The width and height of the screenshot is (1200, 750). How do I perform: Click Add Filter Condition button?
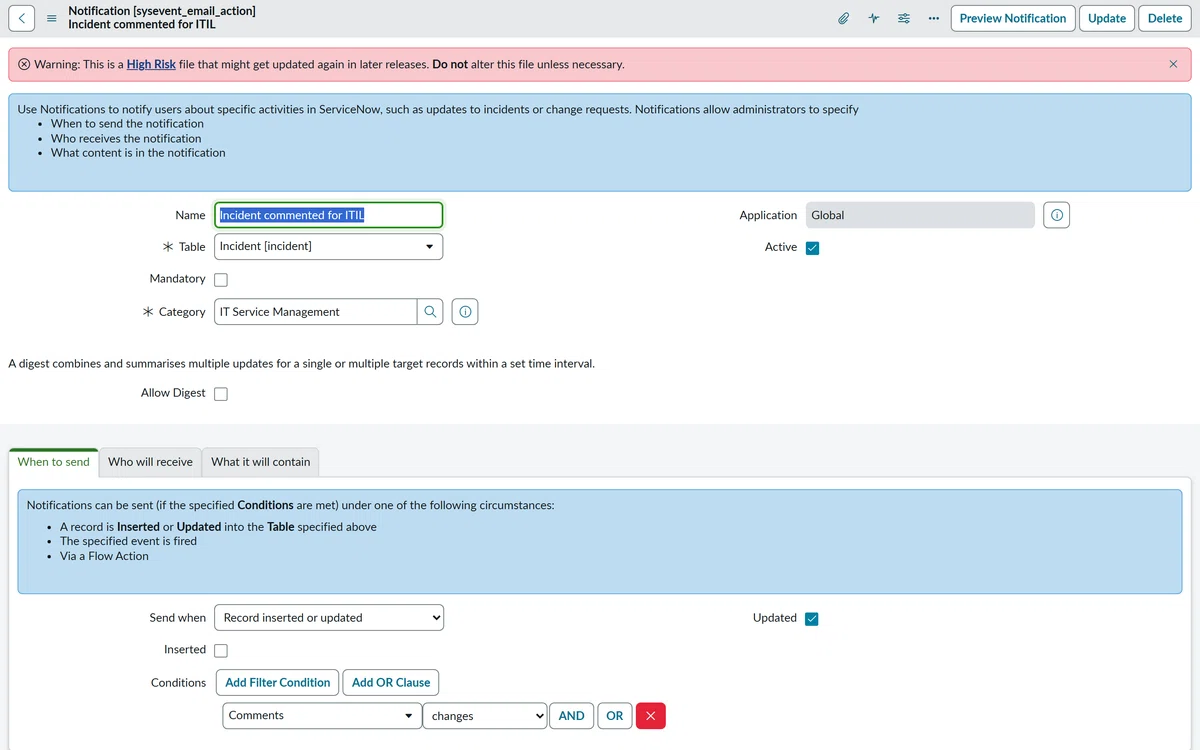pos(278,683)
